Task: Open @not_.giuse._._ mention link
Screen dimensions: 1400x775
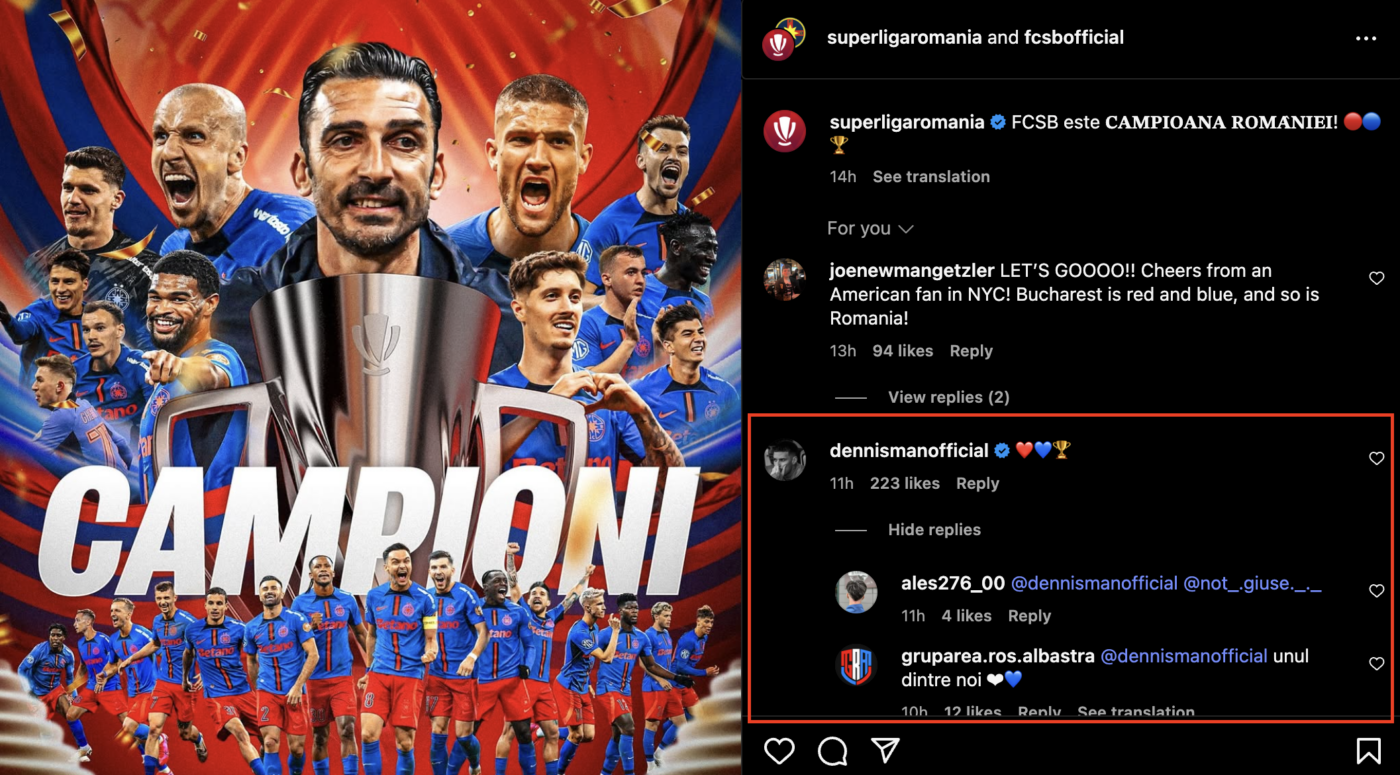Action: (1252, 584)
